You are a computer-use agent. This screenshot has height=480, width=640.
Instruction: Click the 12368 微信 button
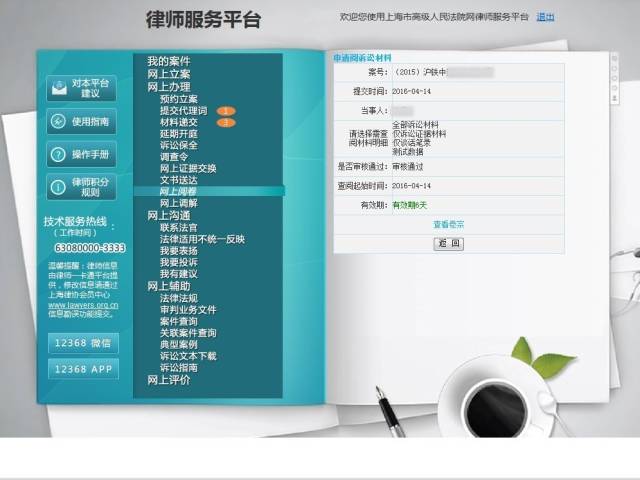pyautogui.click(x=83, y=343)
